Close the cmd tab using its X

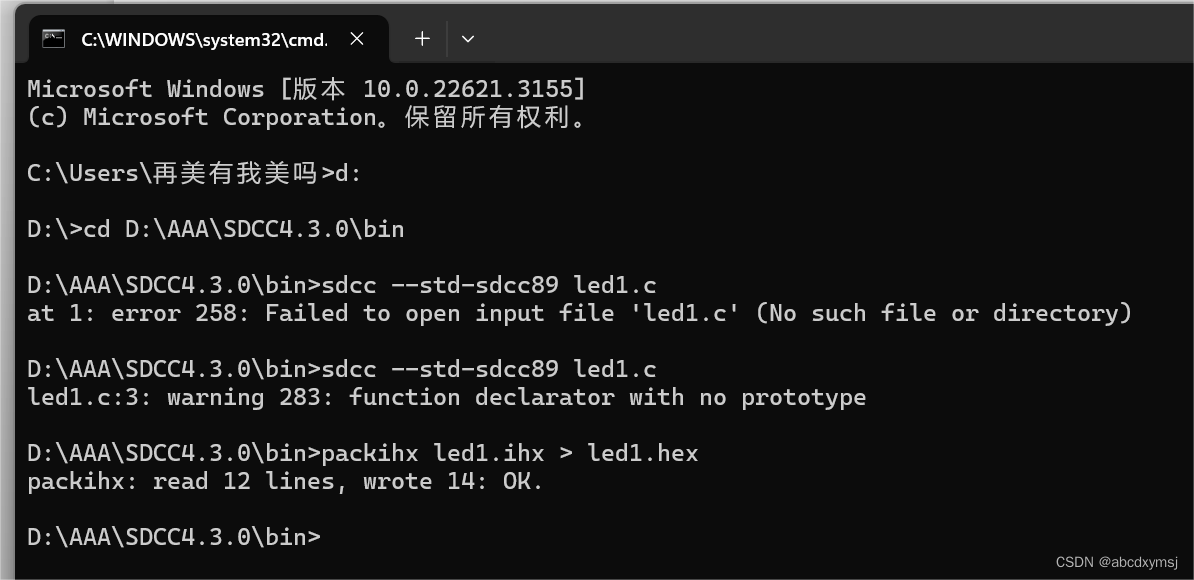[x=357, y=39]
